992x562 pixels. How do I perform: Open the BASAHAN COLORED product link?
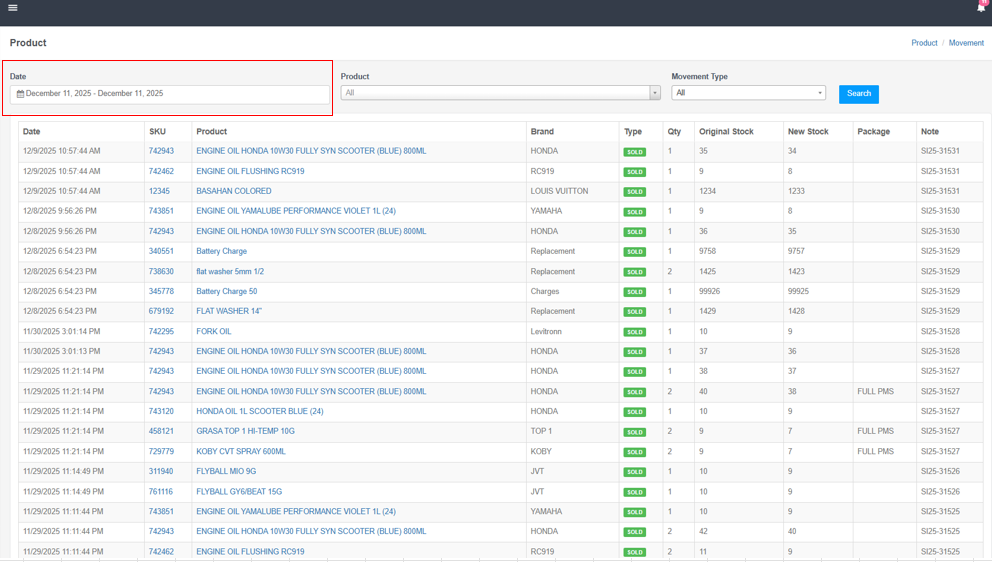[233, 191]
